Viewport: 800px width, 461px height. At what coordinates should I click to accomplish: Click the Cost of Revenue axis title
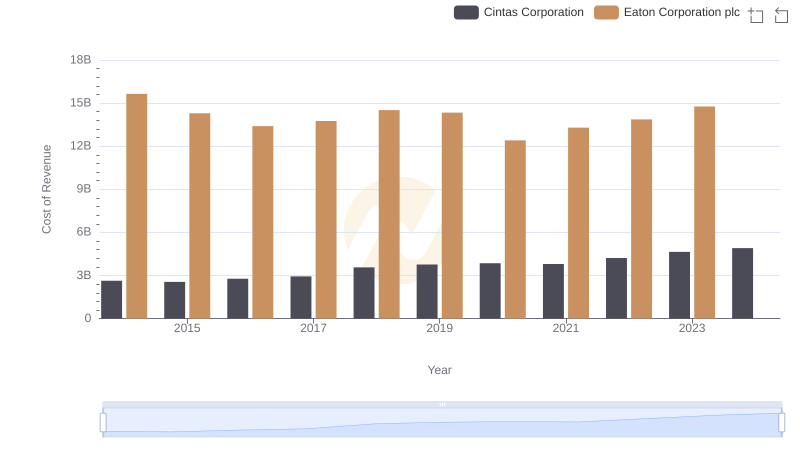(x=46, y=189)
